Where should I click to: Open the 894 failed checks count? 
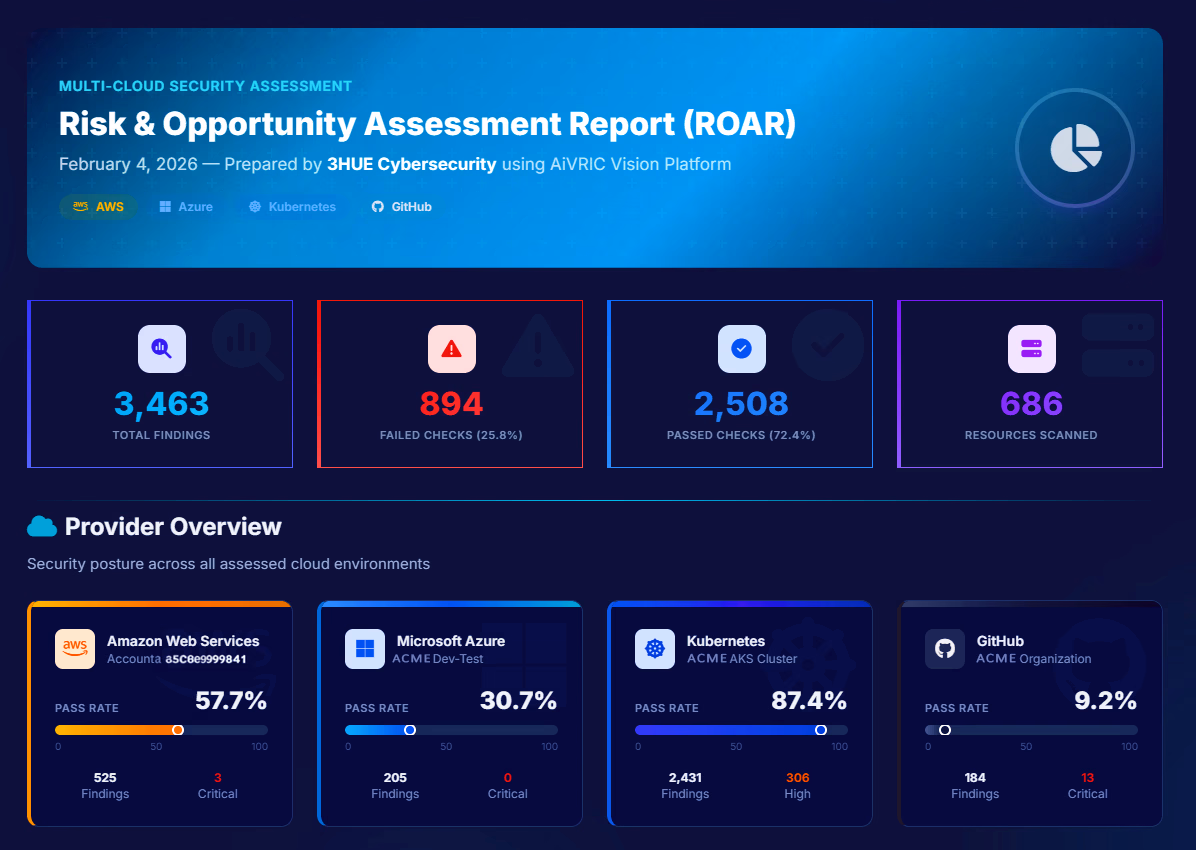(451, 404)
